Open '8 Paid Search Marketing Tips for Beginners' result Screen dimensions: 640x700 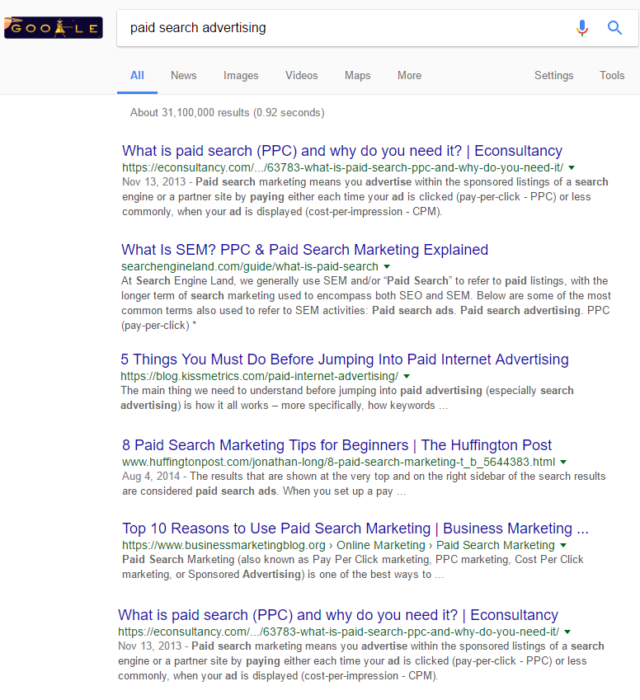(337, 445)
